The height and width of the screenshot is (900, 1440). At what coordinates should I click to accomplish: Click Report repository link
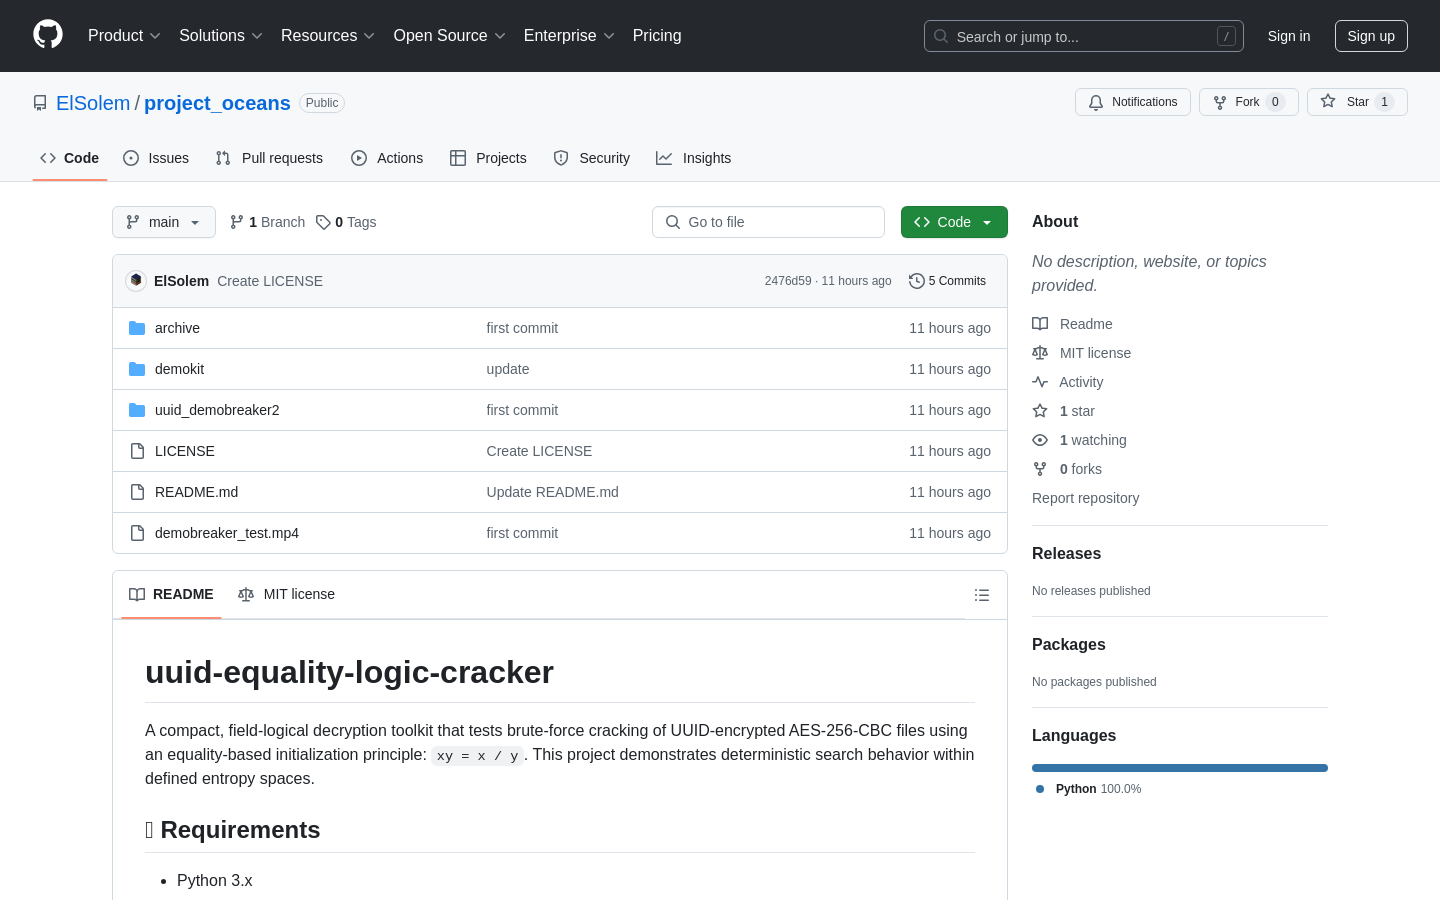pos(1085,498)
